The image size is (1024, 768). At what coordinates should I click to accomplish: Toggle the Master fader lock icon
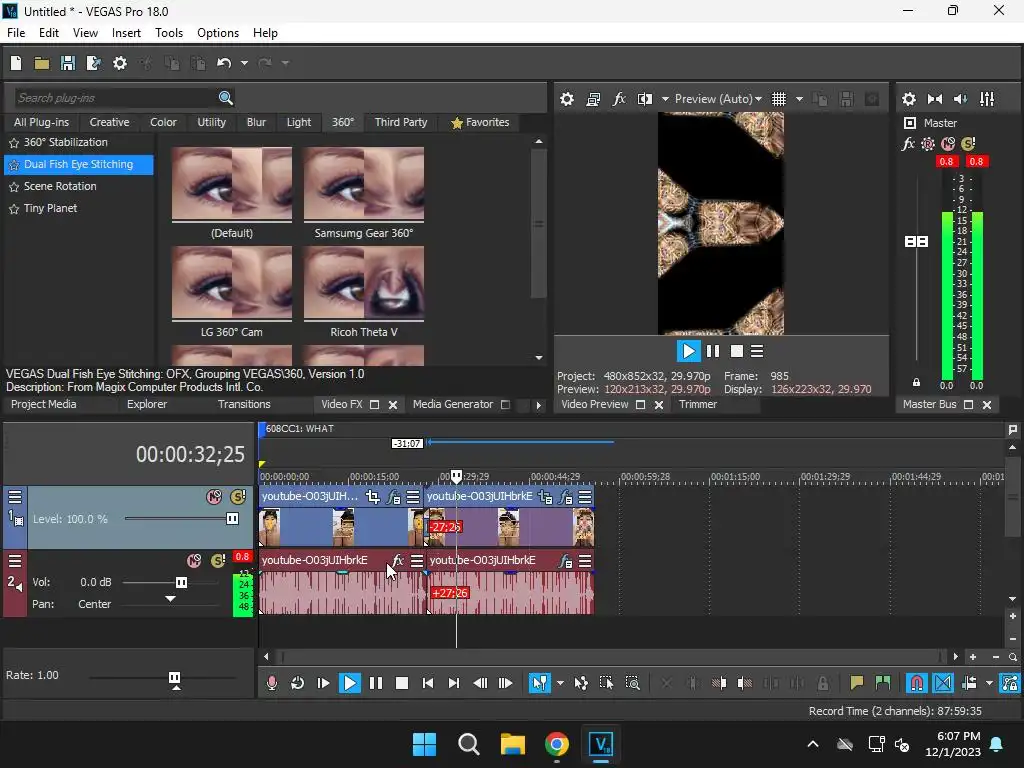pyautogui.click(x=916, y=383)
